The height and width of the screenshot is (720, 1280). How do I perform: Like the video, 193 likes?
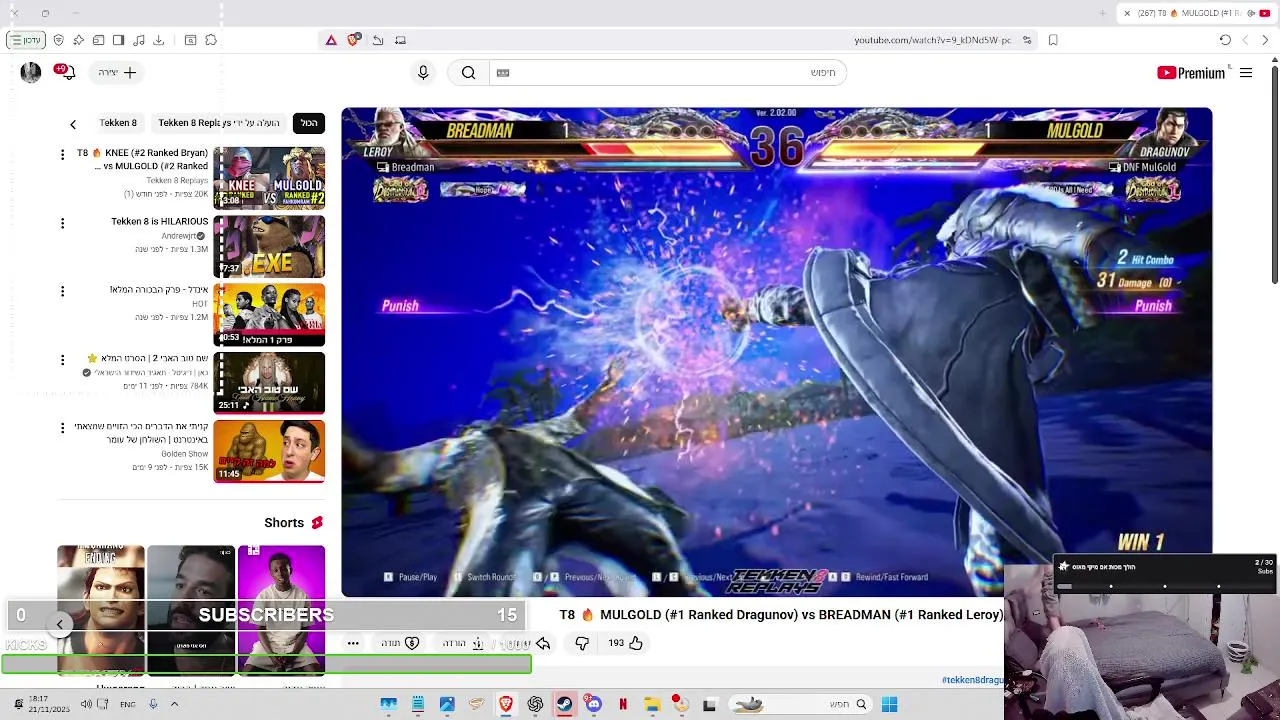coord(626,643)
